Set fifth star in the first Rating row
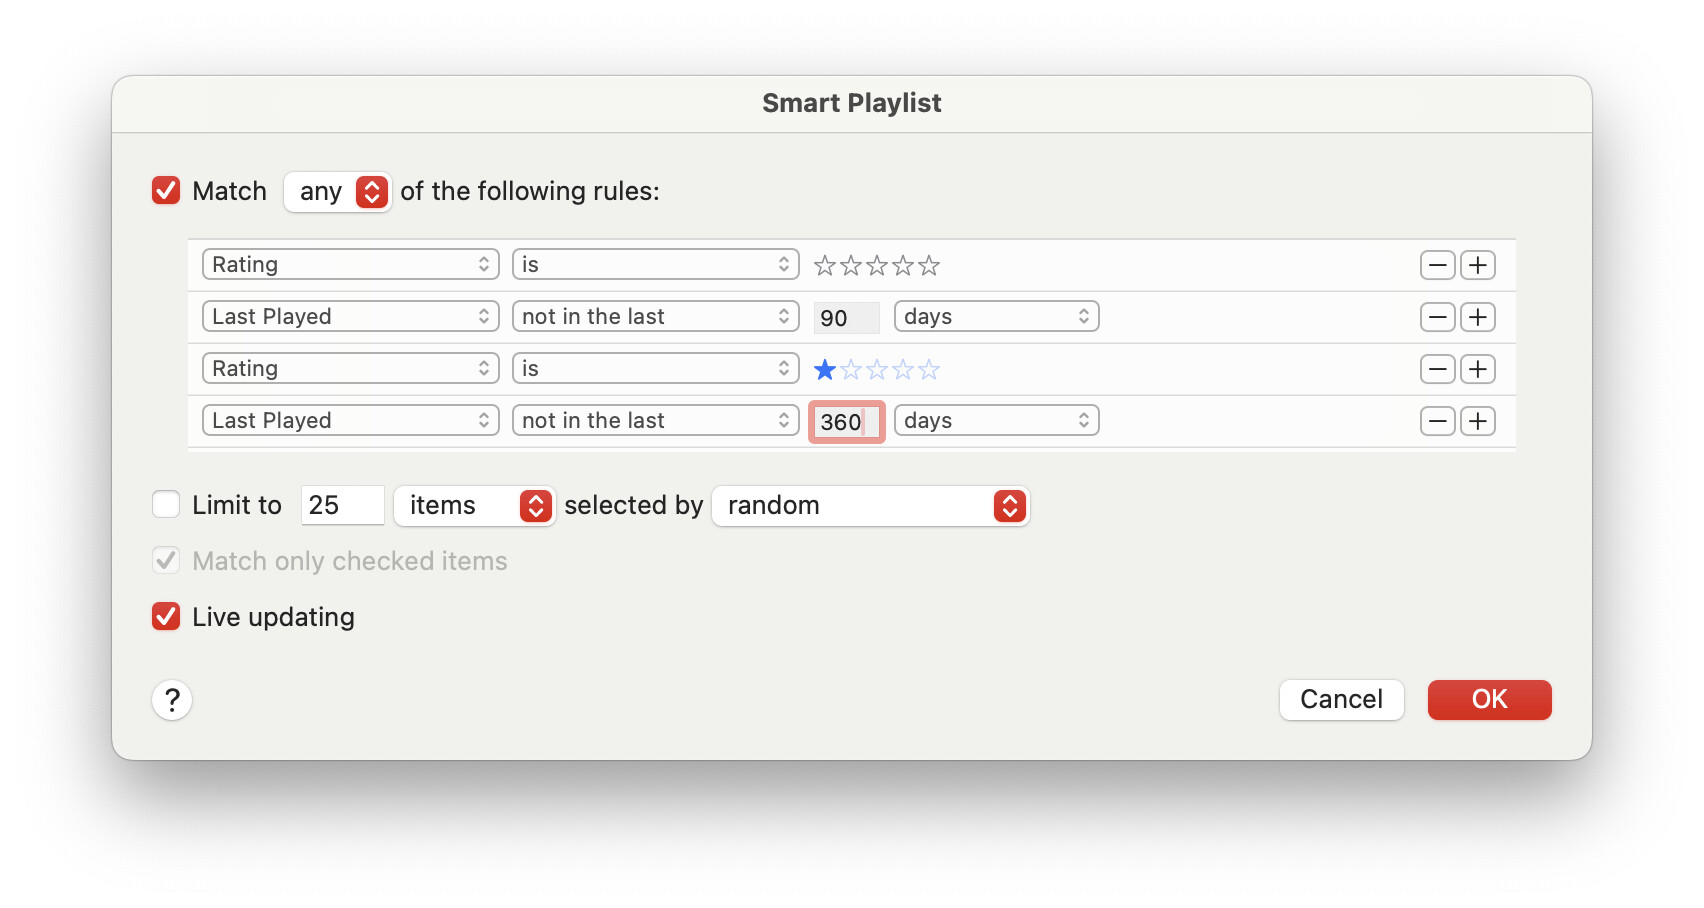Screen dimensions: 1704x908 click(x=929, y=265)
